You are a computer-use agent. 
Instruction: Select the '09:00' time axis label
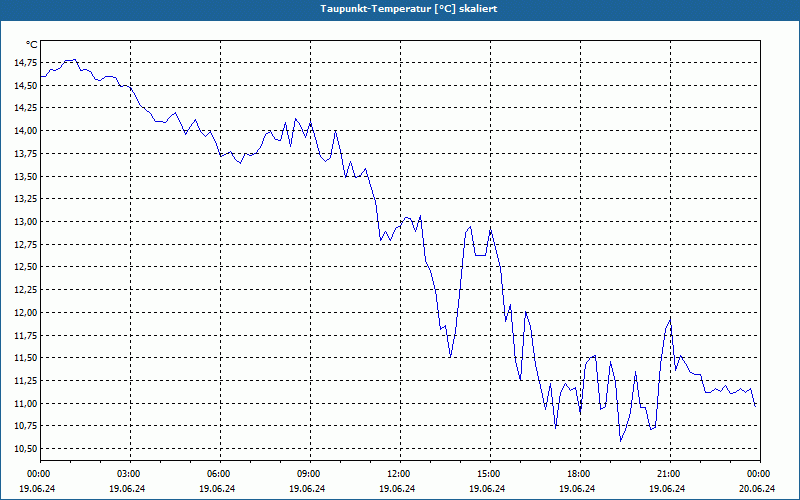pos(310,474)
